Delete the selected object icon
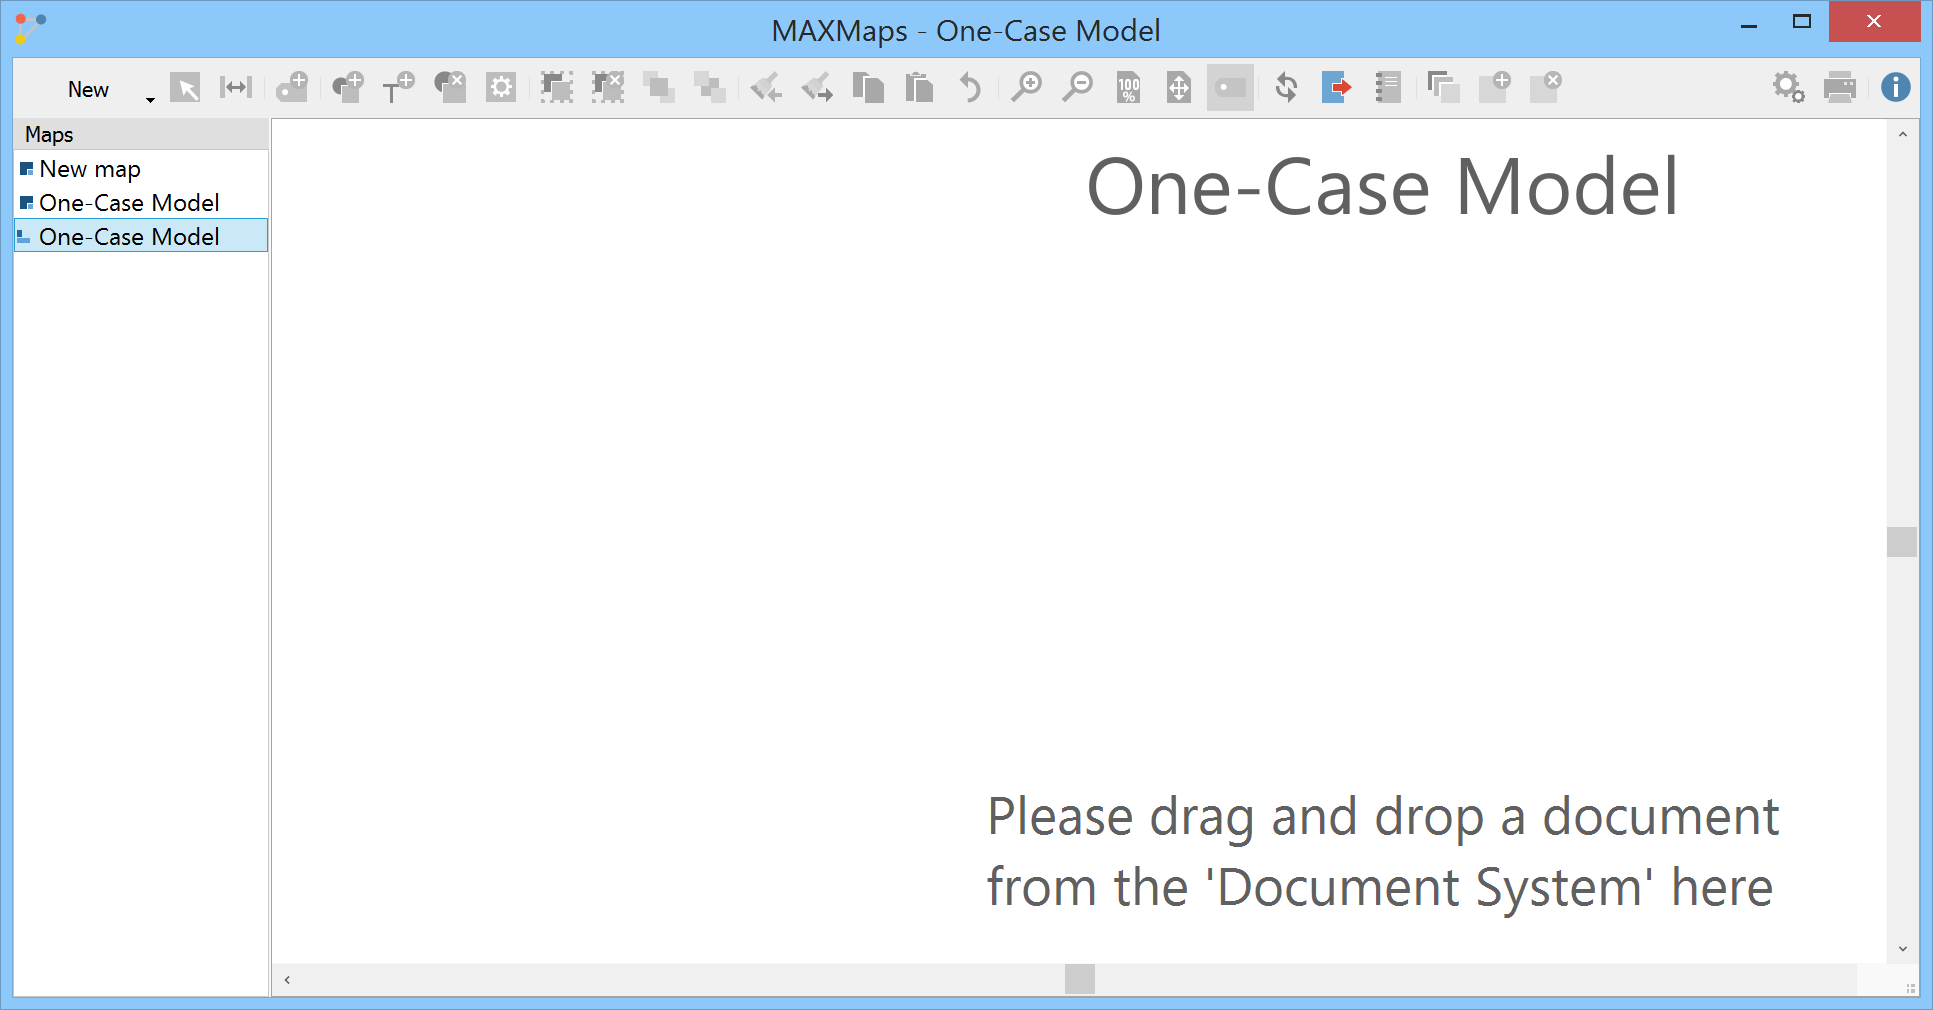 pyautogui.click(x=450, y=88)
